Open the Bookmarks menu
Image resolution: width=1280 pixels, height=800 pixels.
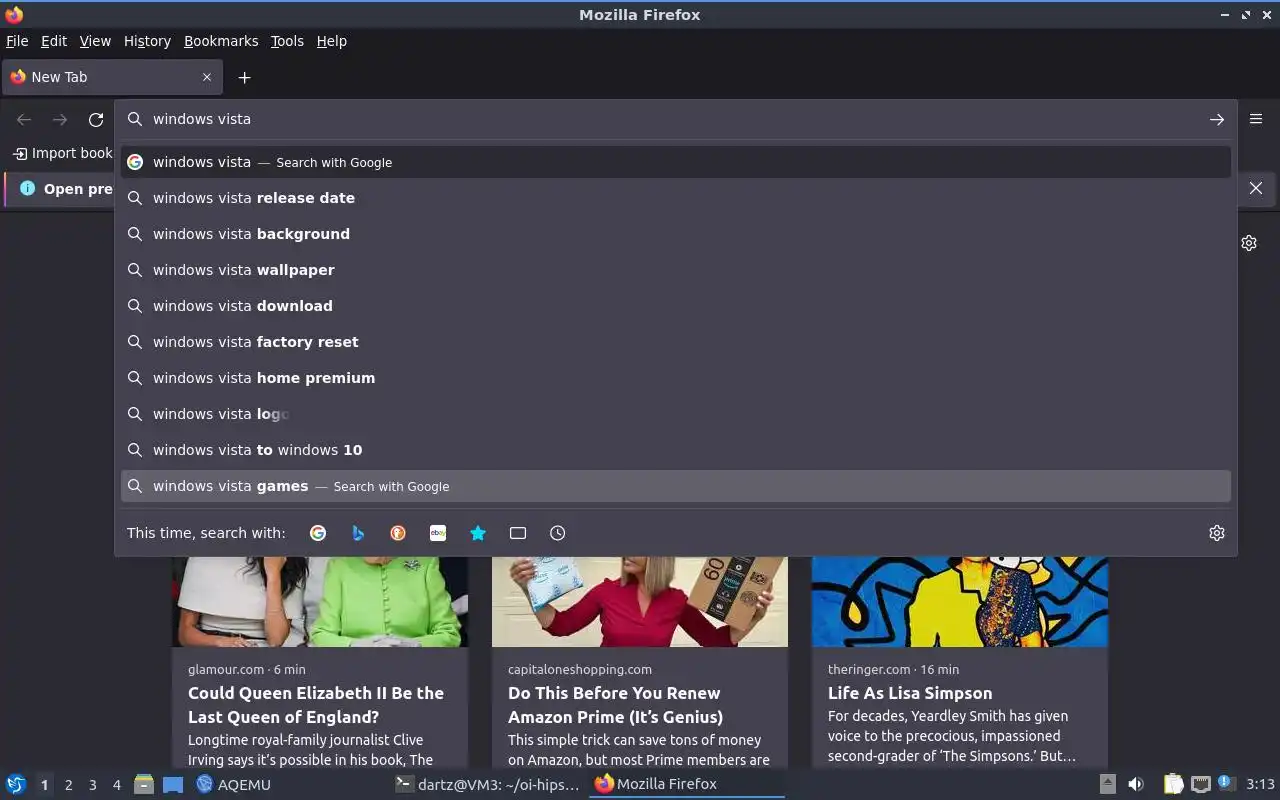coord(221,41)
